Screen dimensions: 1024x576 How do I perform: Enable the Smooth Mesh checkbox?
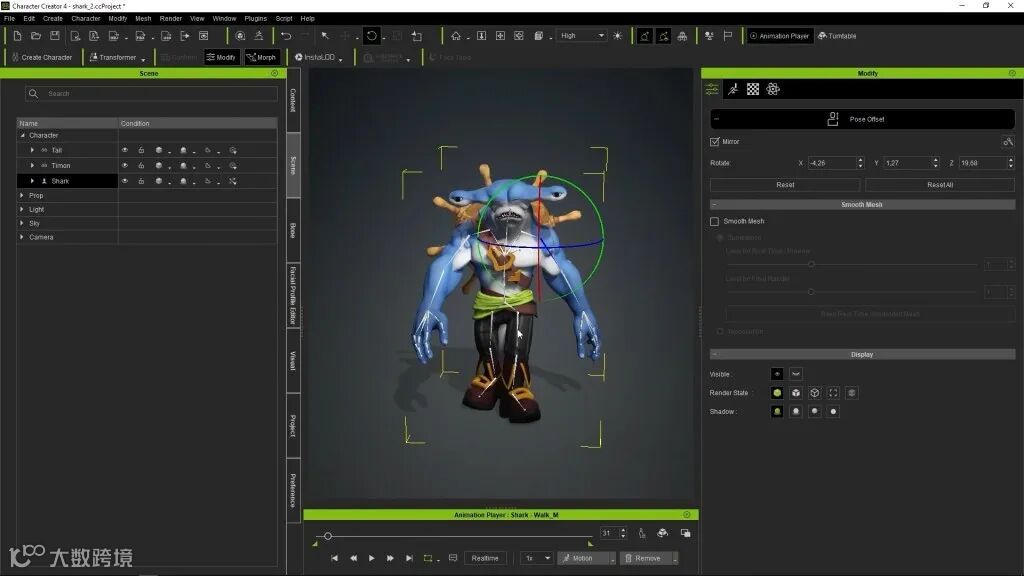point(714,221)
